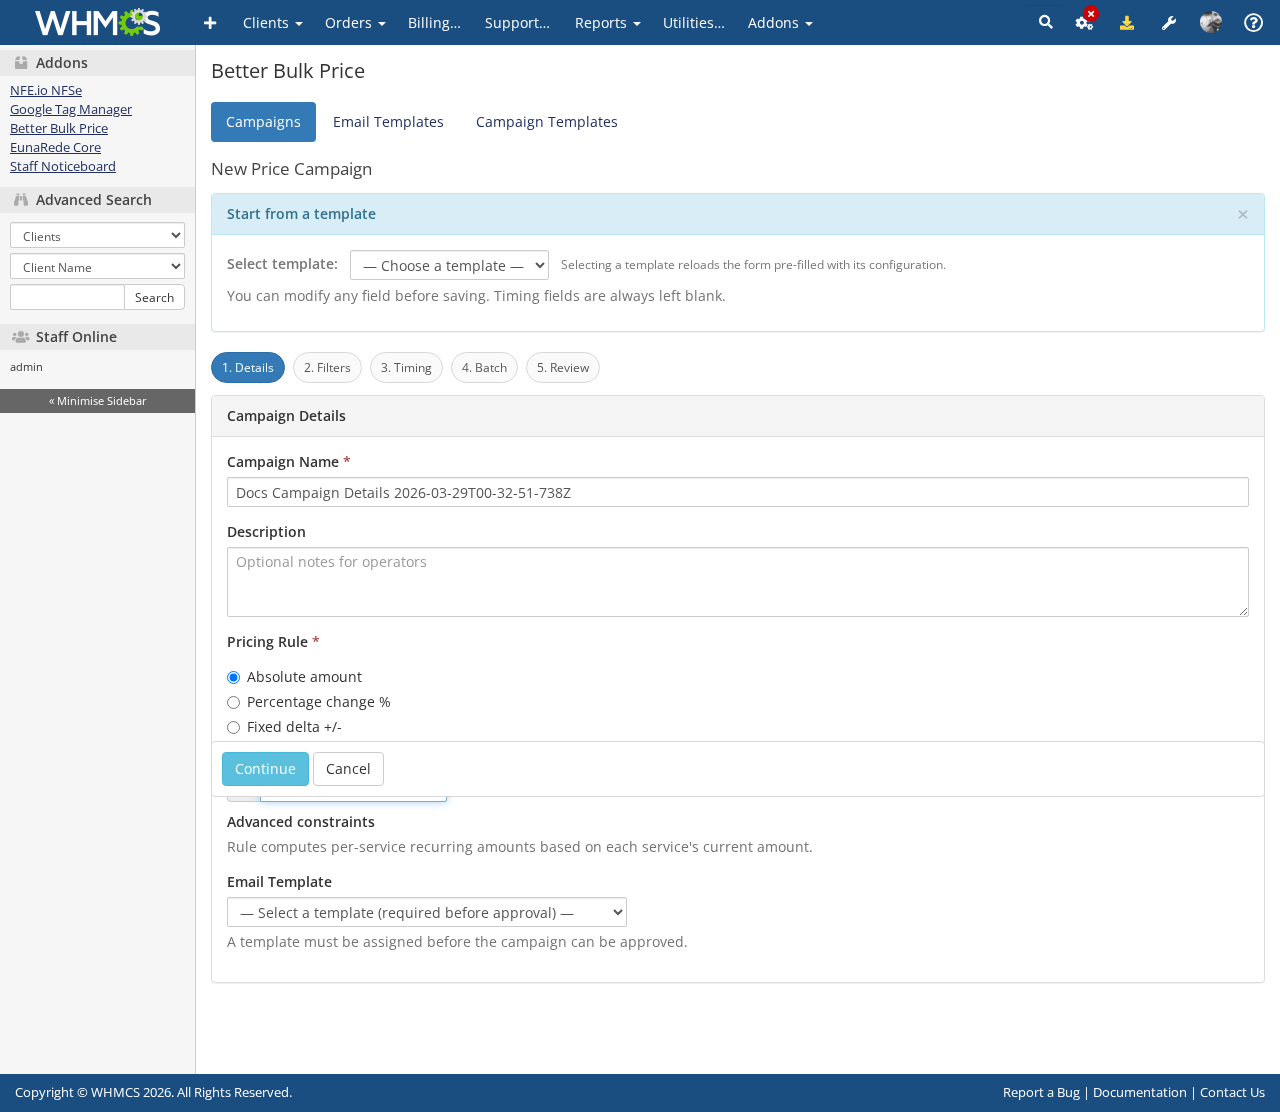This screenshot has height=1112, width=1280.
Task: Click the Continue button
Action: (264, 769)
